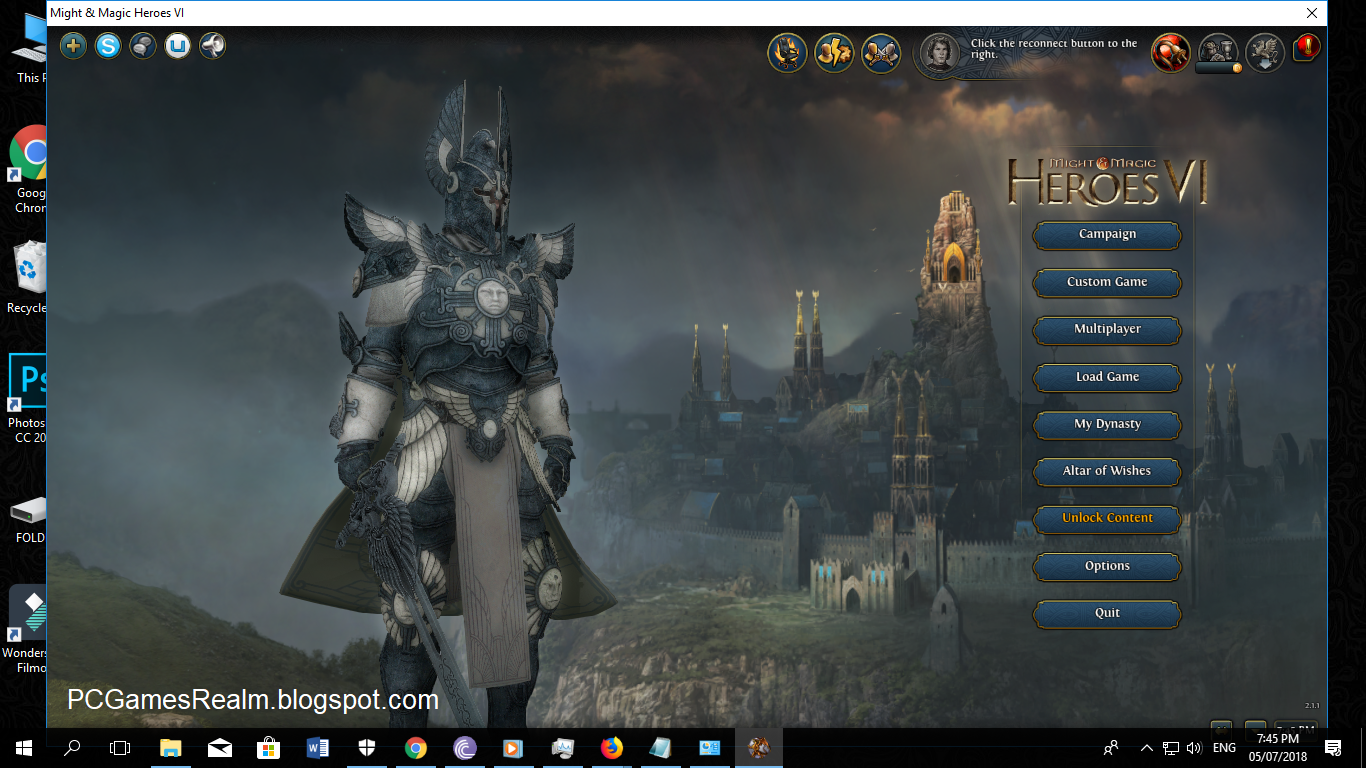Open the Load Game screen
The height and width of the screenshot is (768, 1366).
coord(1107,377)
